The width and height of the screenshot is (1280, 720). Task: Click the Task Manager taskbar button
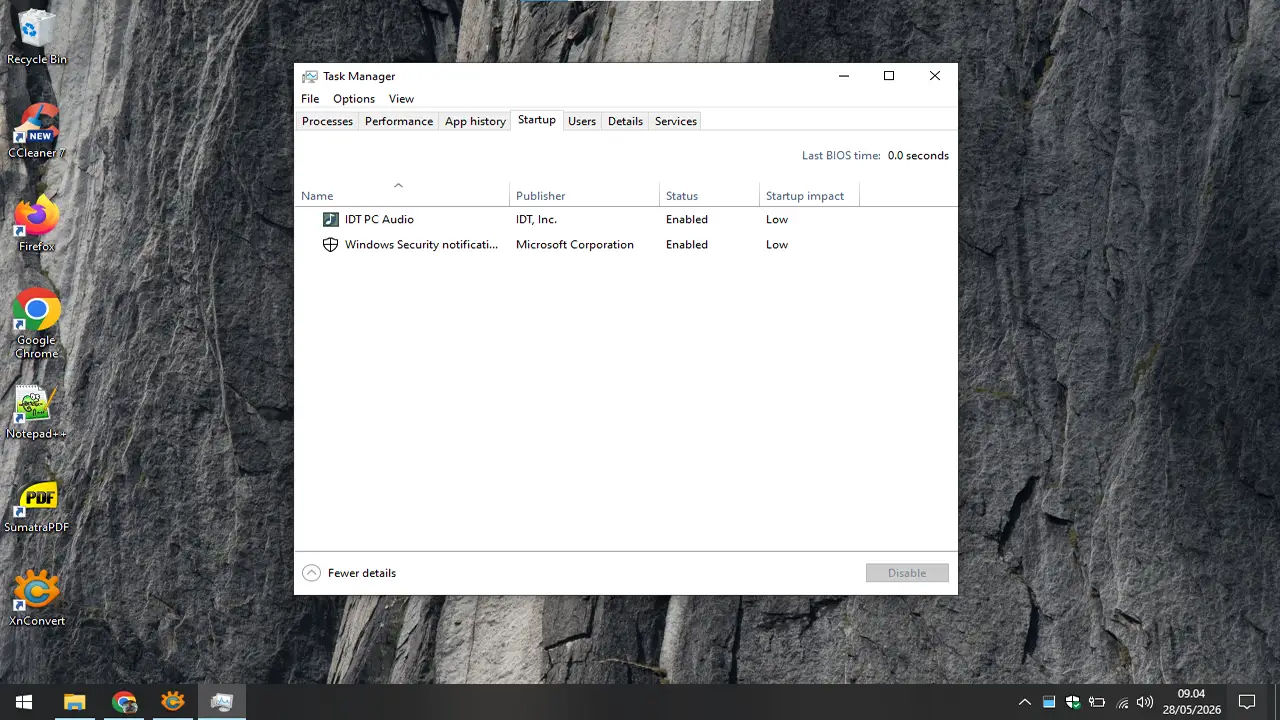click(222, 702)
